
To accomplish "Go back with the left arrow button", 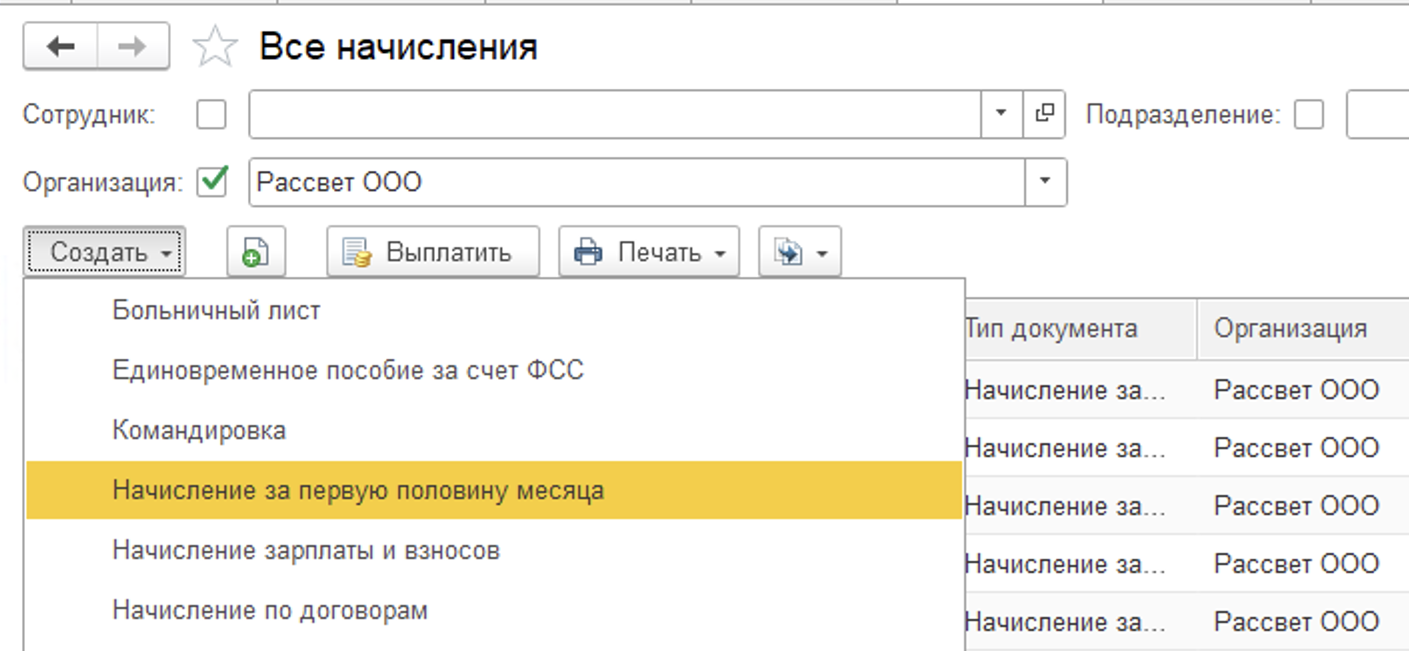I will (61, 47).
